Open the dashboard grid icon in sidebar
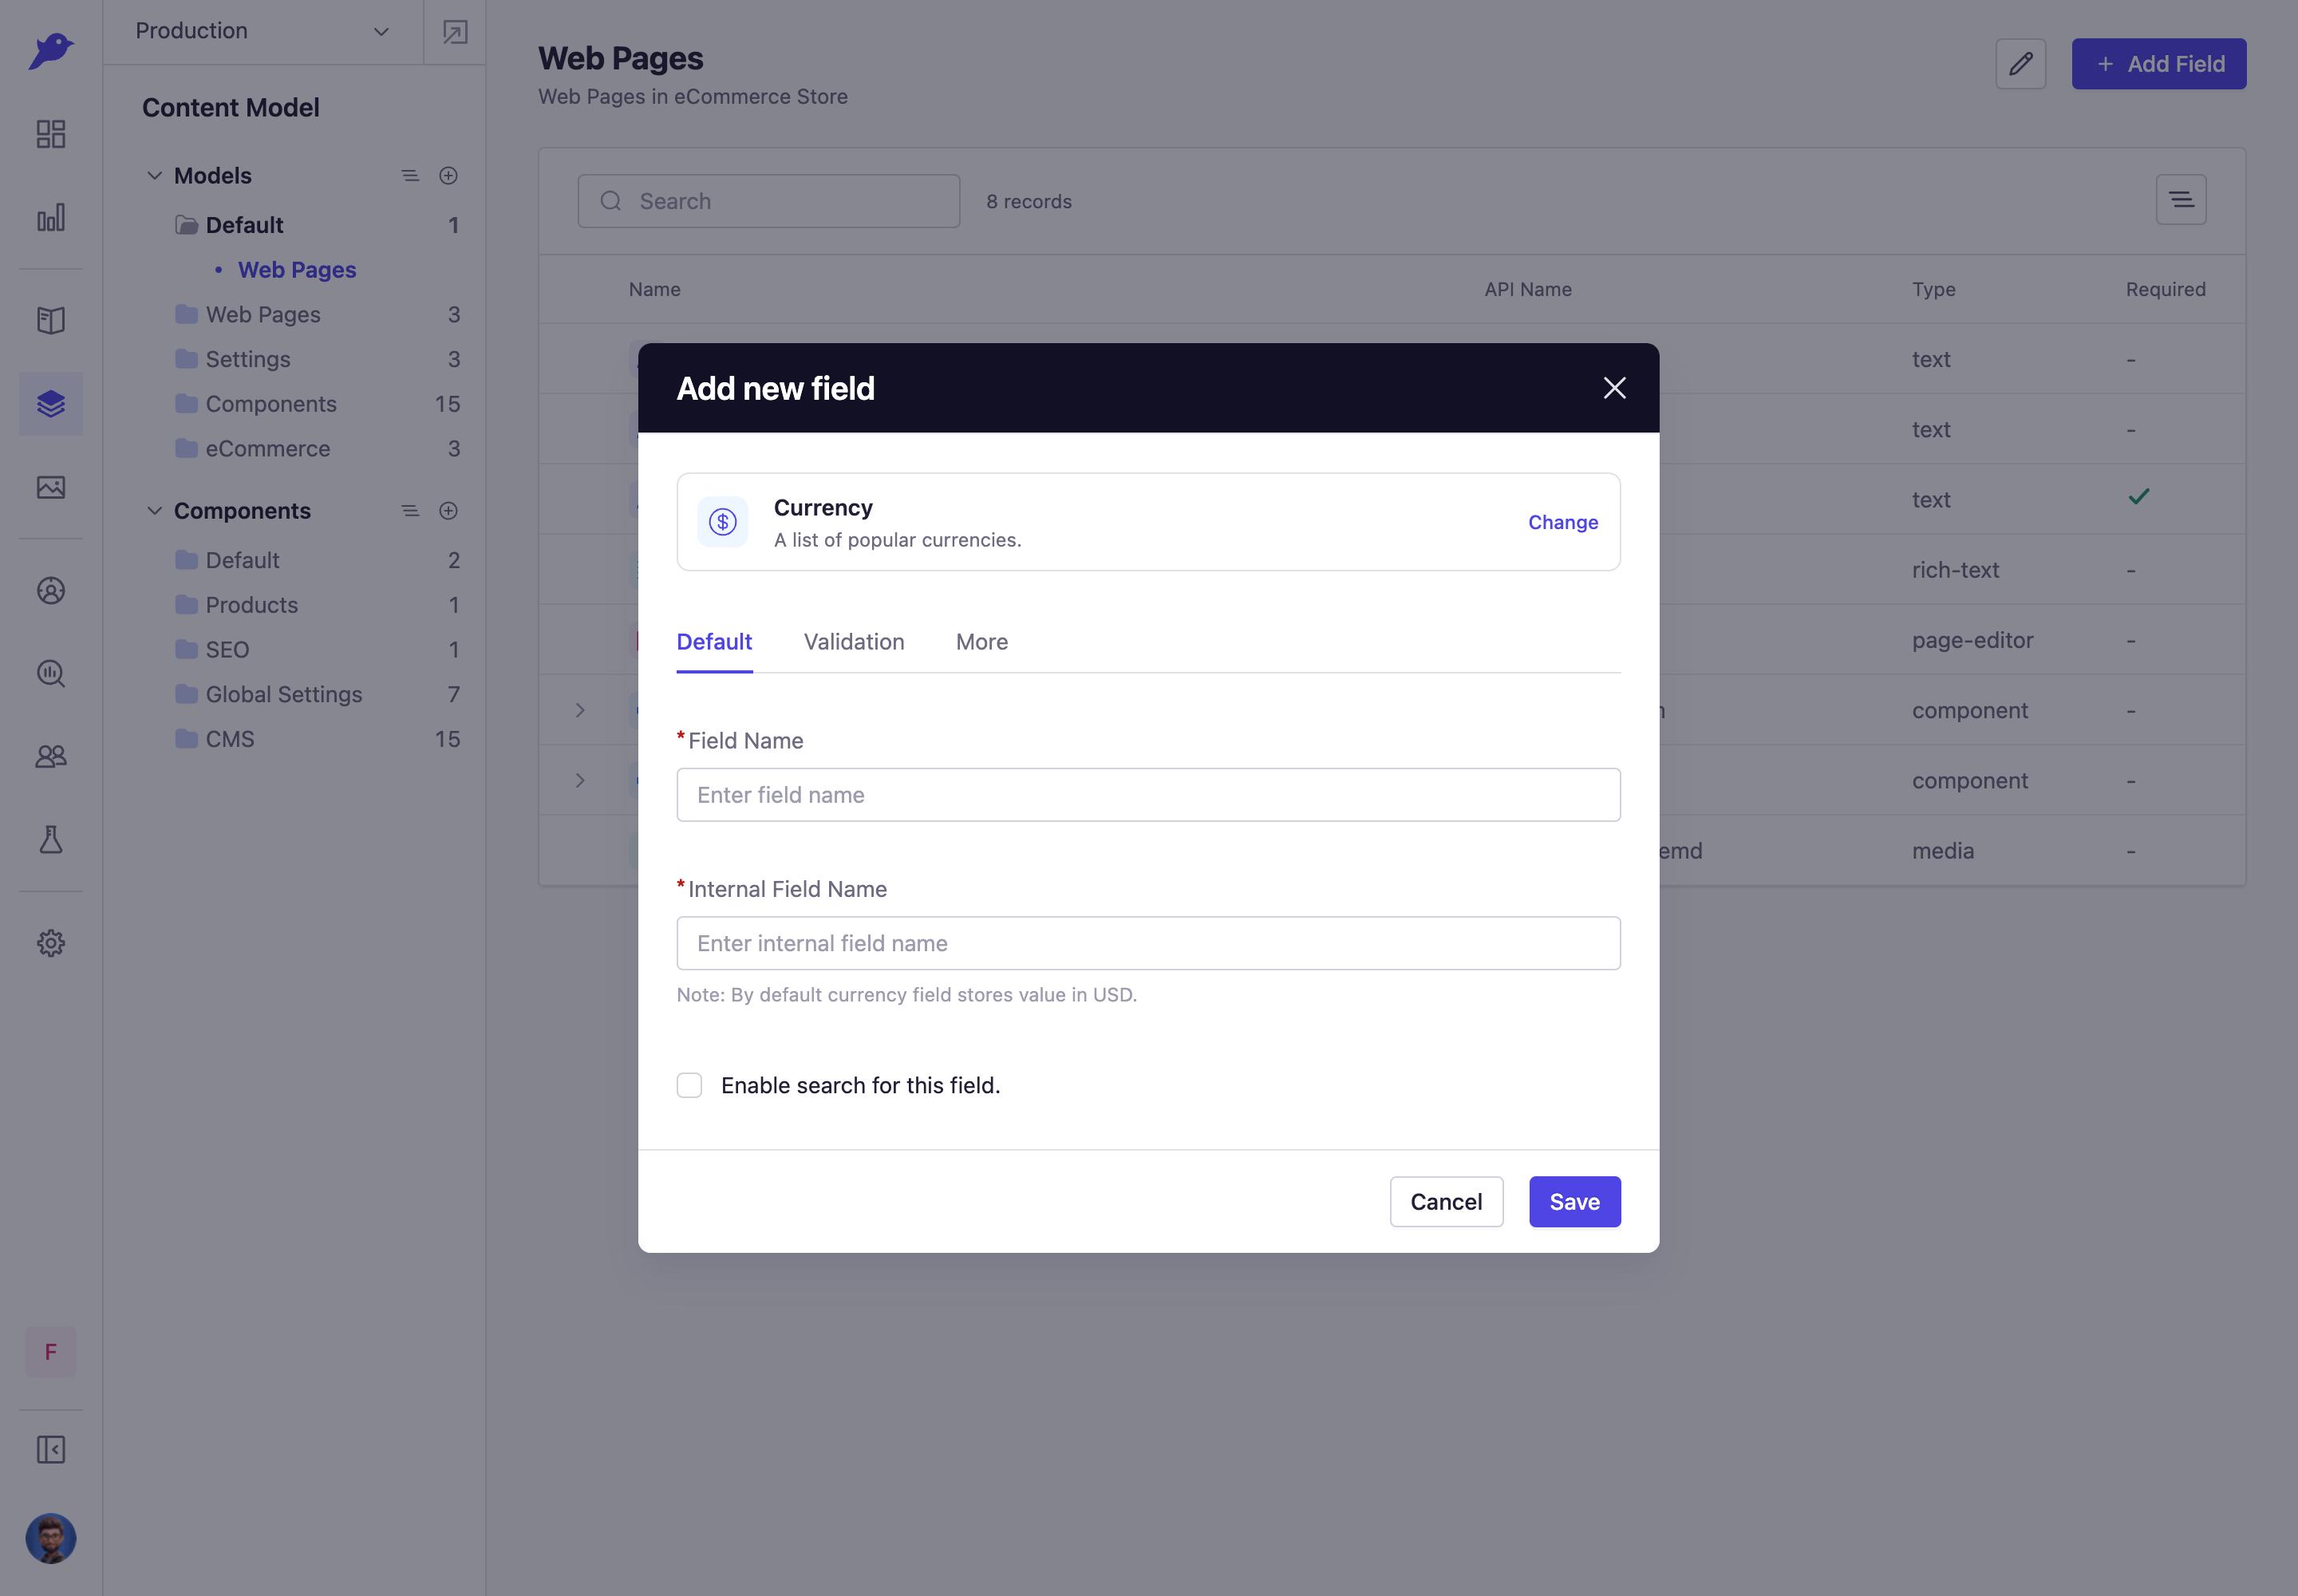This screenshot has height=1596, width=2298. tap(51, 134)
